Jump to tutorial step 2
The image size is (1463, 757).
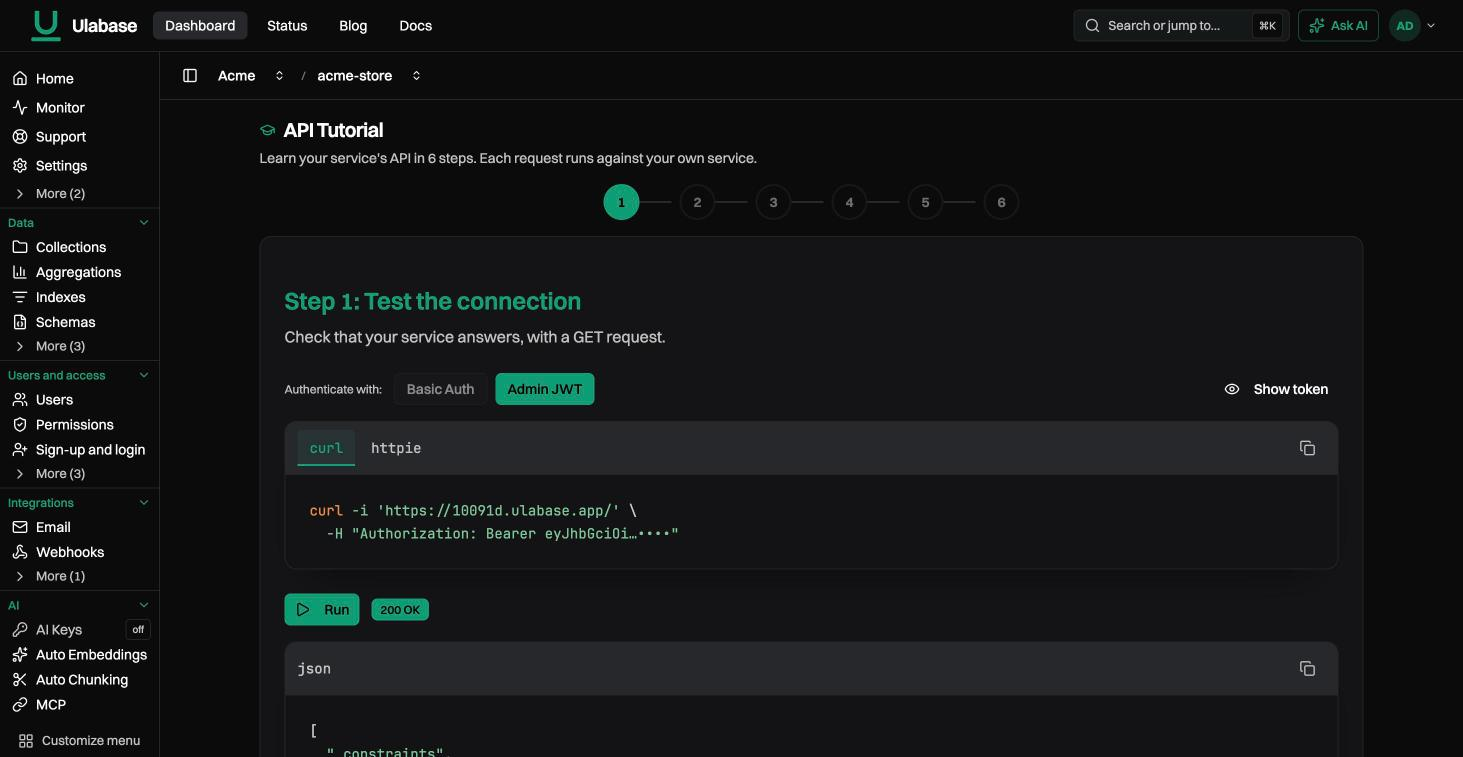coord(697,202)
